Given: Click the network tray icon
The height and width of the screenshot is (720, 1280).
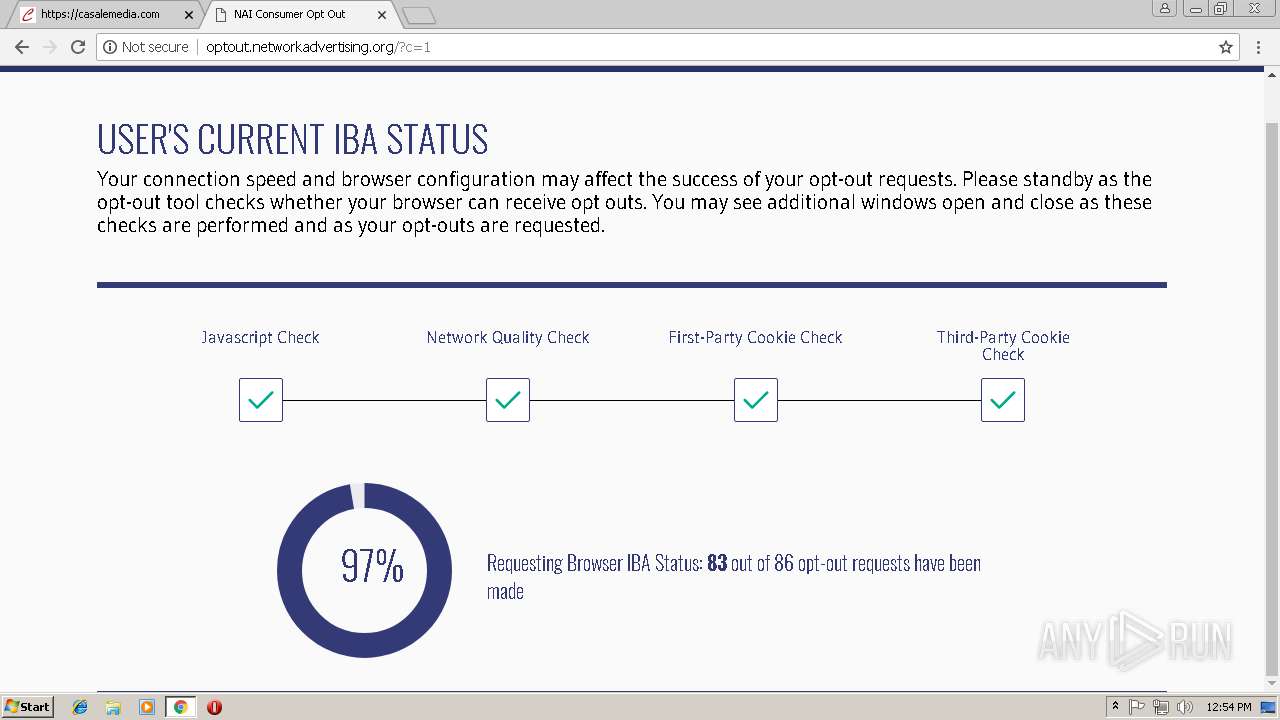Looking at the screenshot, I should [x=1161, y=707].
